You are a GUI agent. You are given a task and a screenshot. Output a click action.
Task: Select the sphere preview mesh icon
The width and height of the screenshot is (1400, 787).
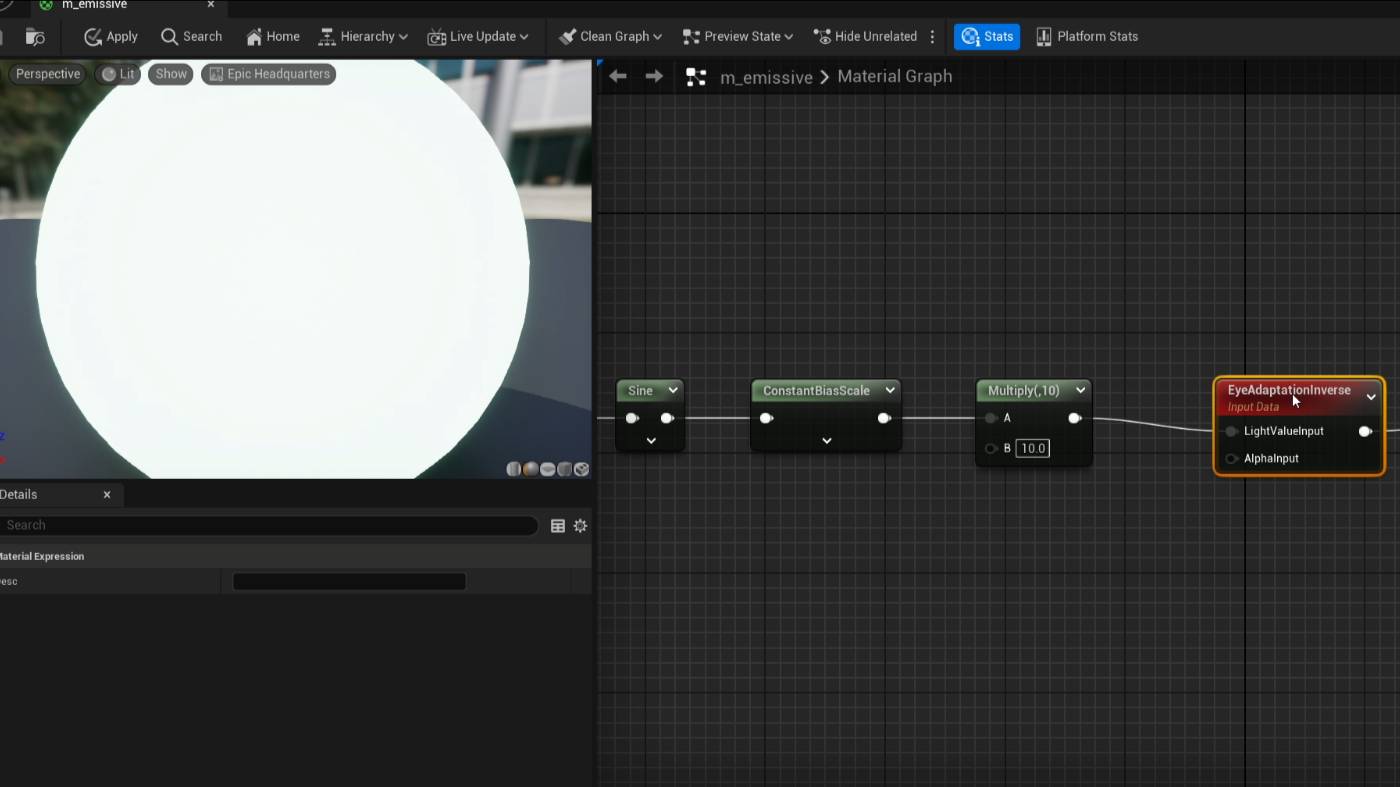[x=530, y=469]
